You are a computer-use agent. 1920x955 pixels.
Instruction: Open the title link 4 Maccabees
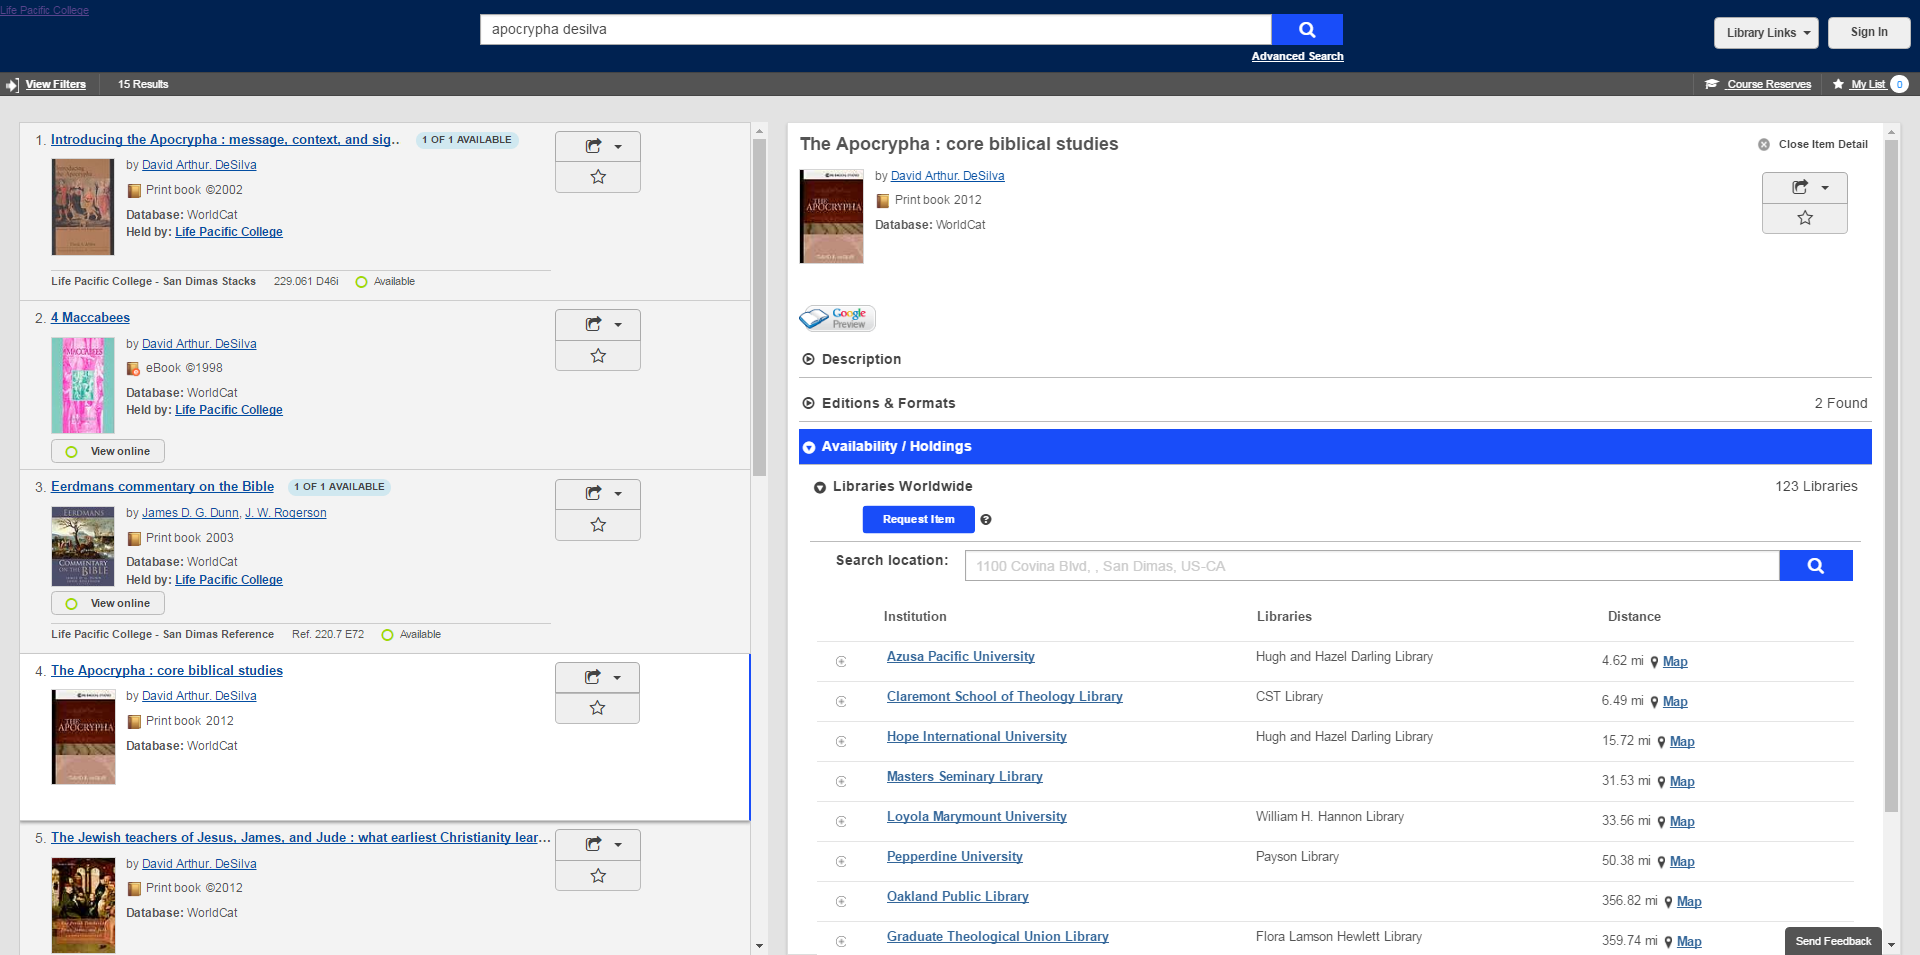90,318
